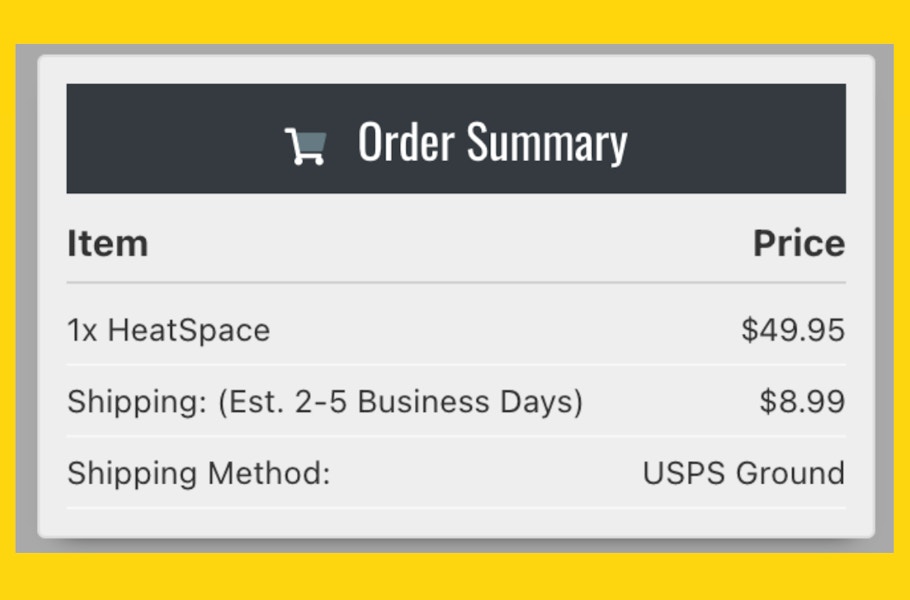This screenshot has height=600, width=910.
Task: Select the Item column header
Action: [x=108, y=243]
